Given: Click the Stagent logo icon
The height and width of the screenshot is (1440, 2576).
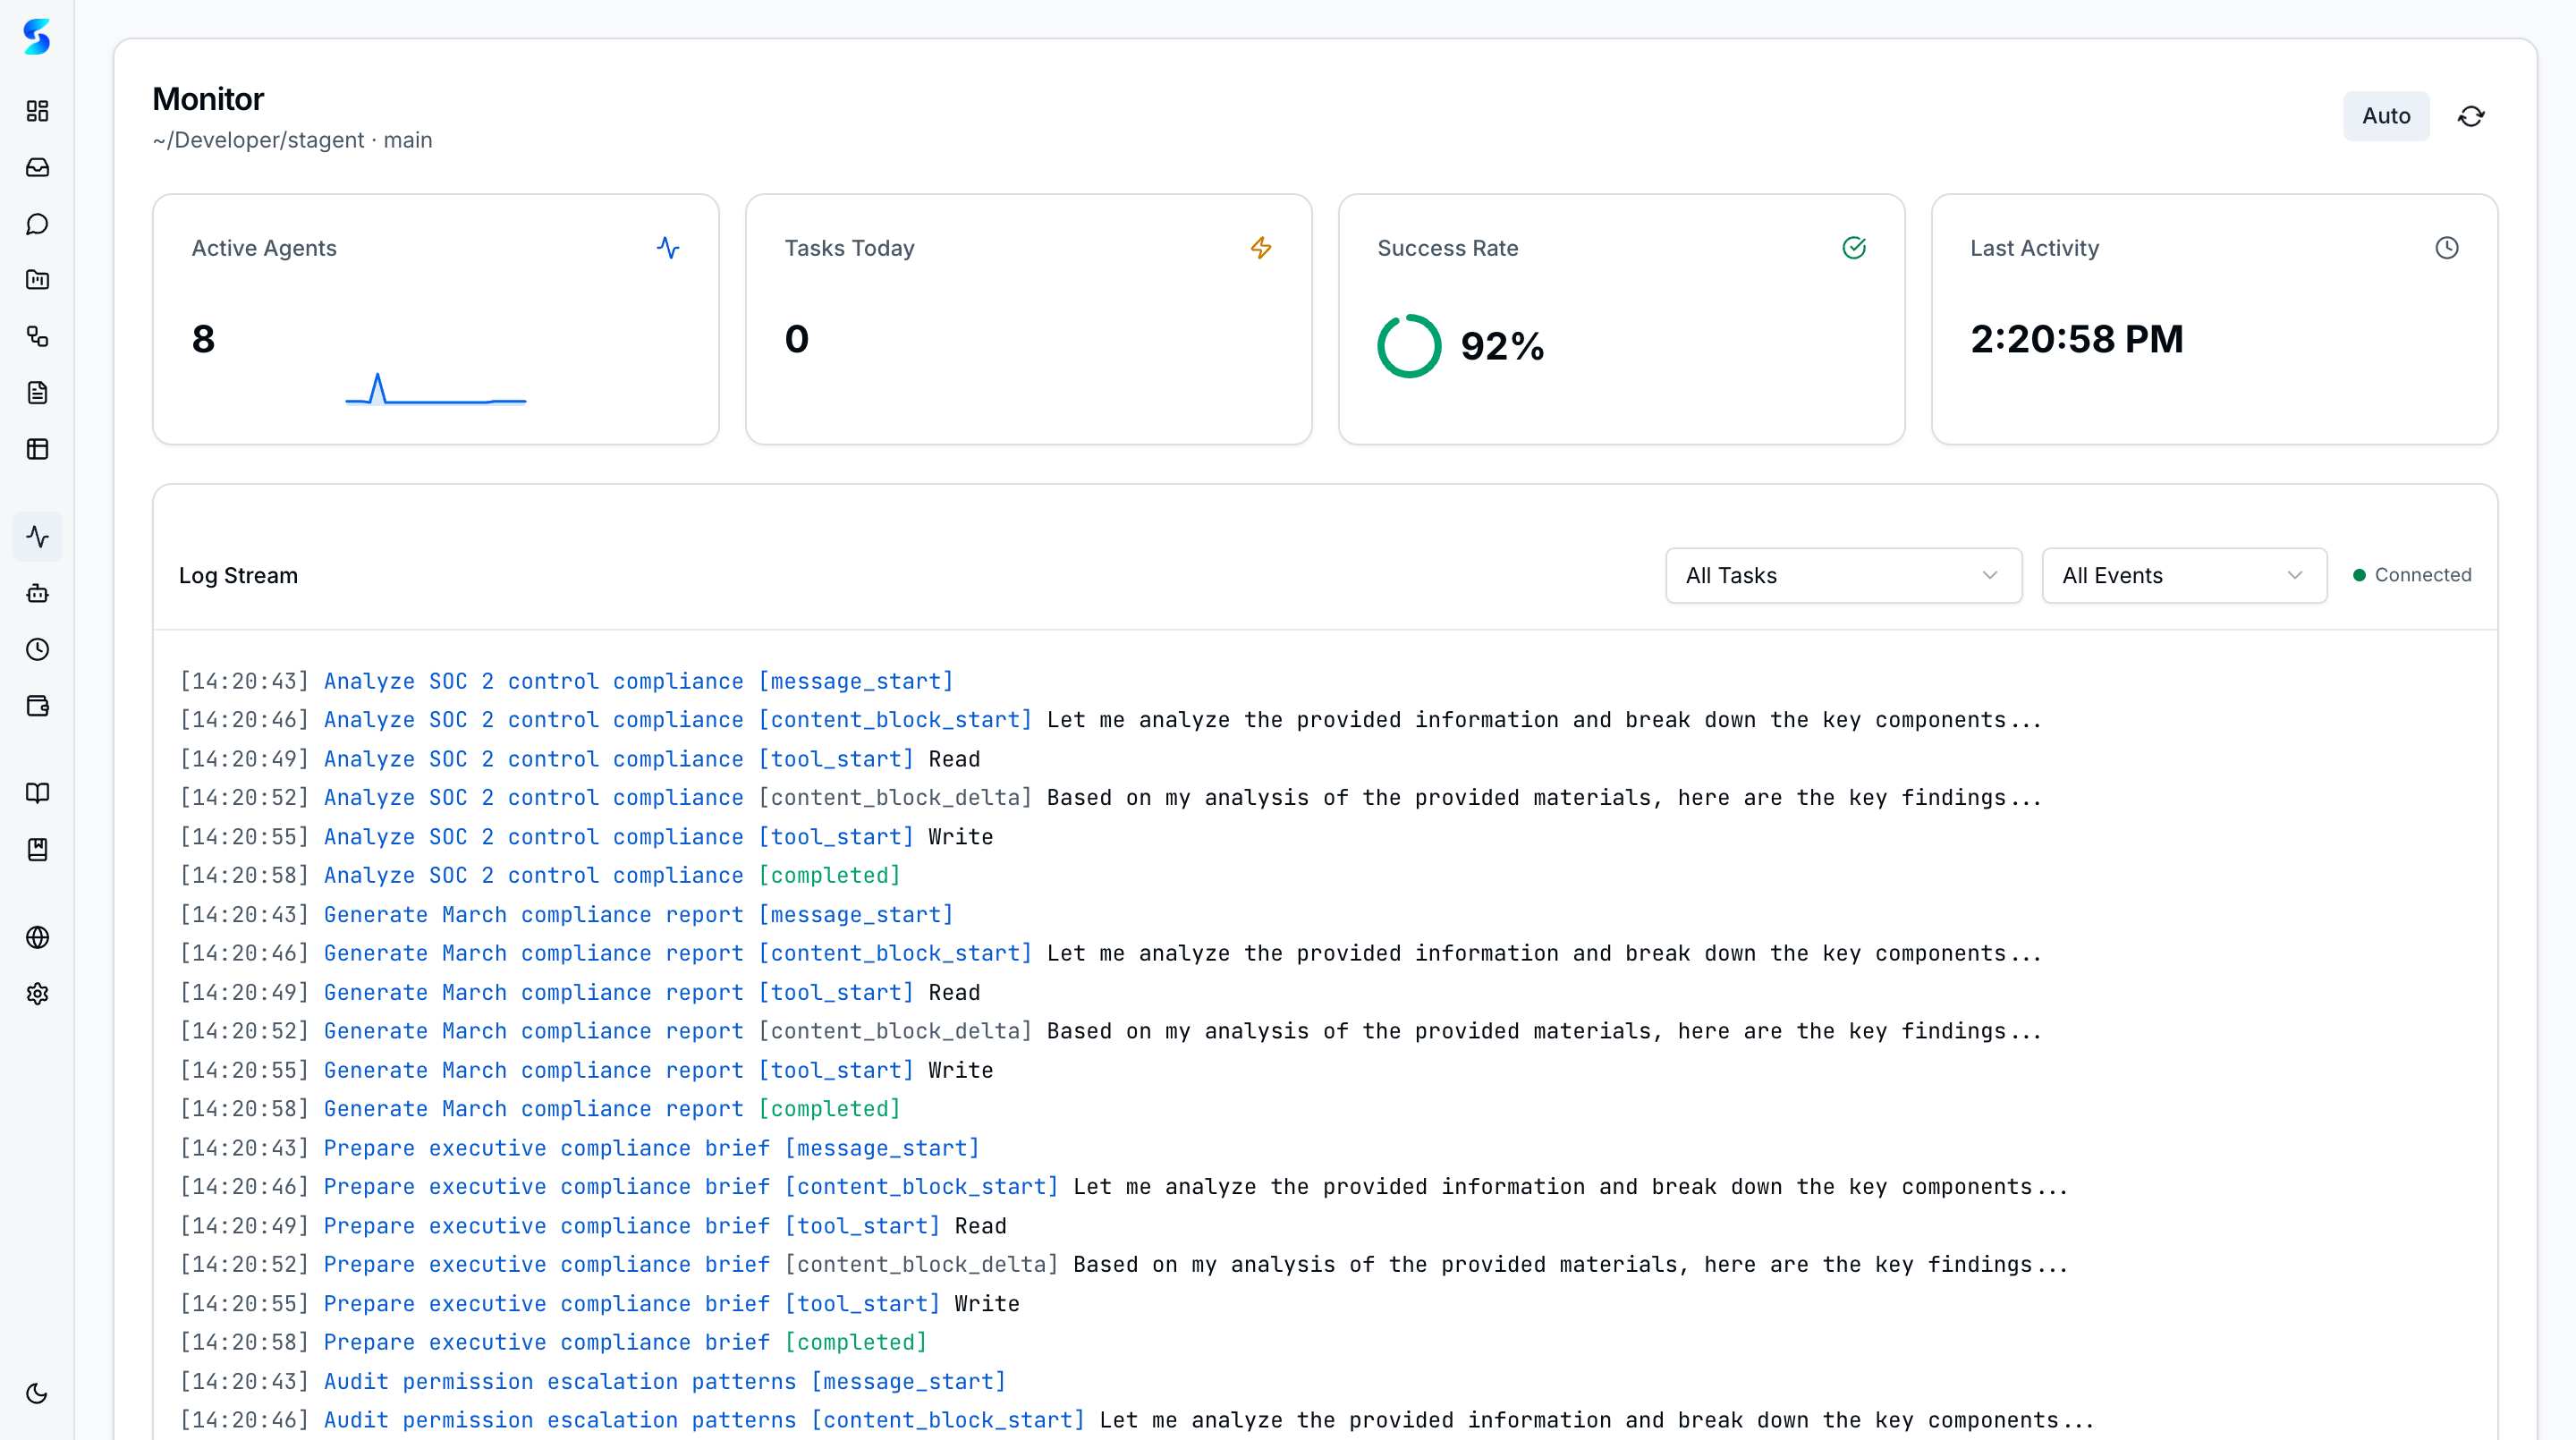Looking at the screenshot, I should 37,37.
